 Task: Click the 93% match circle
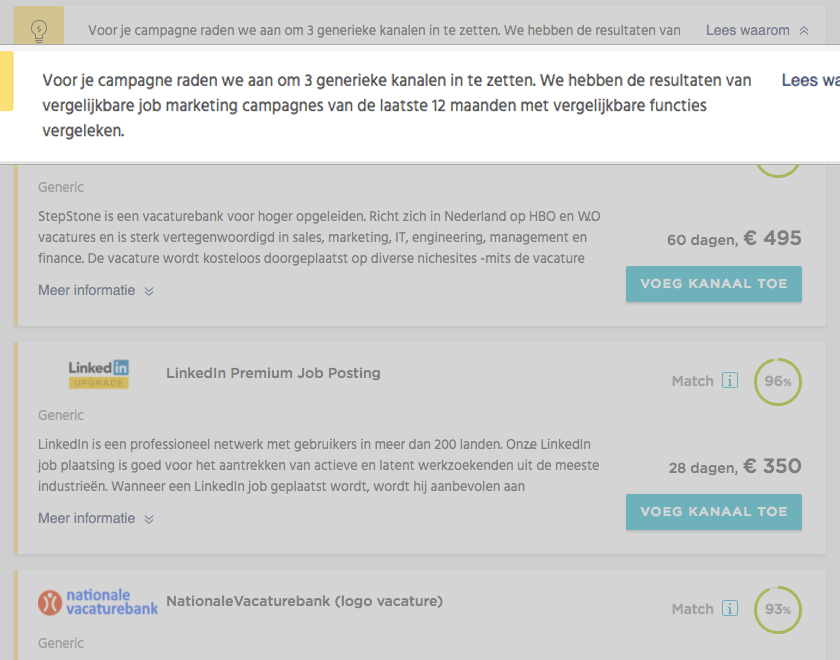(778, 610)
